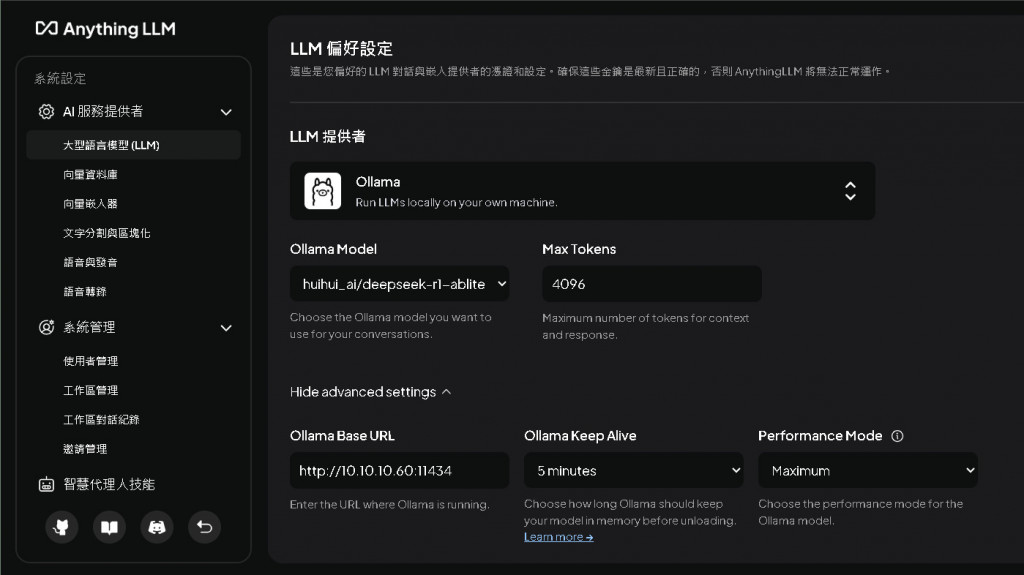
Task: Click the Max Tokens label
Action: [x=579, y=249]
